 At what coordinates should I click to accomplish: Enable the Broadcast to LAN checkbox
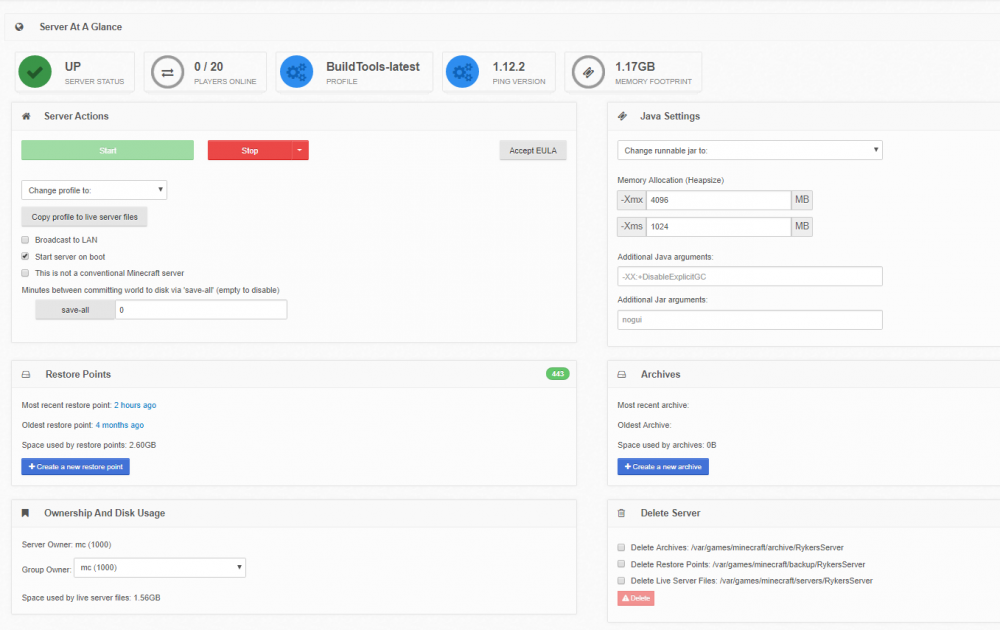pyautogui.click(x=26, y=240)
